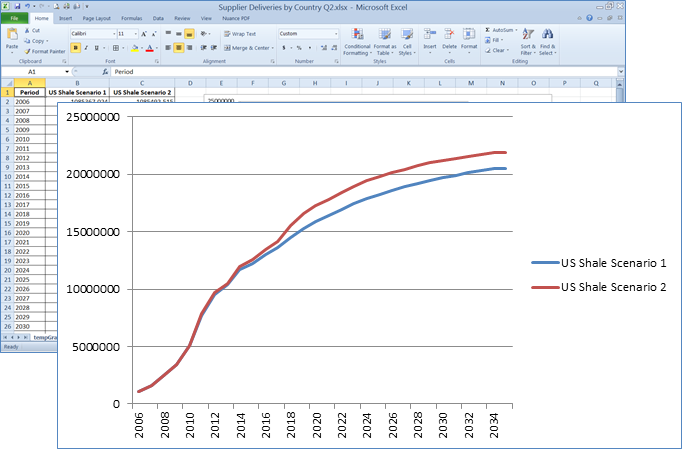Open the Name Box dropdown arrow
The height and width of the screenshot is (450, 683).
click(x=66, y=72)
